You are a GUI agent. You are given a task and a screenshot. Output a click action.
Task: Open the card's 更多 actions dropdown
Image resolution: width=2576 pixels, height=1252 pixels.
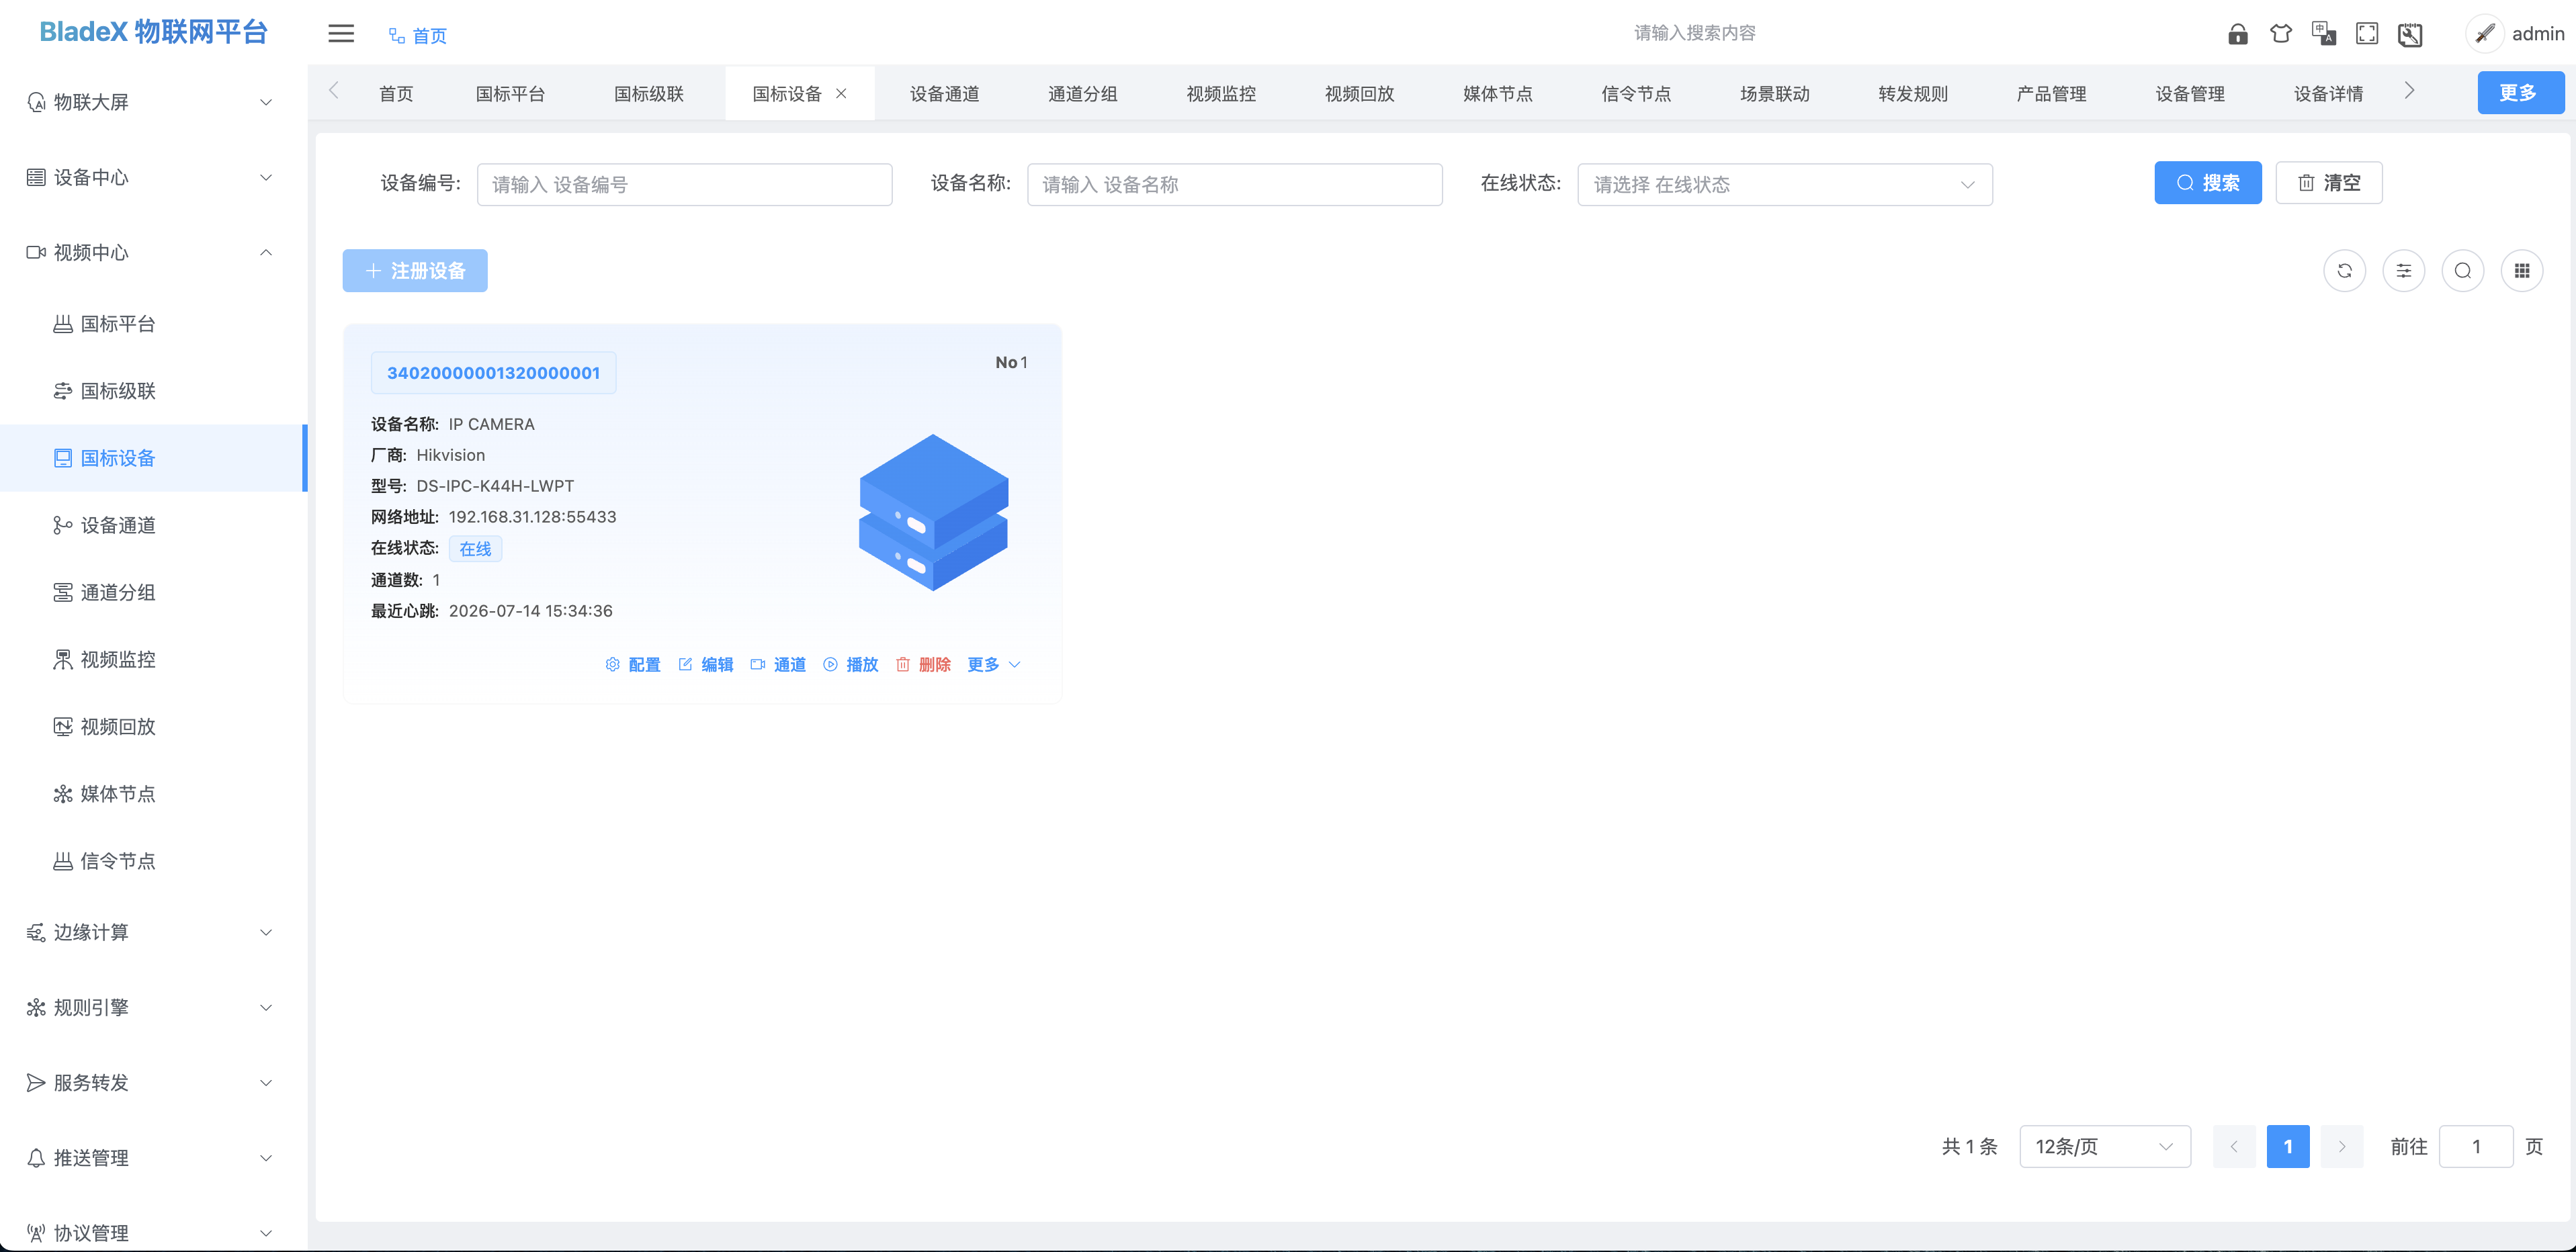click(994, 665)
